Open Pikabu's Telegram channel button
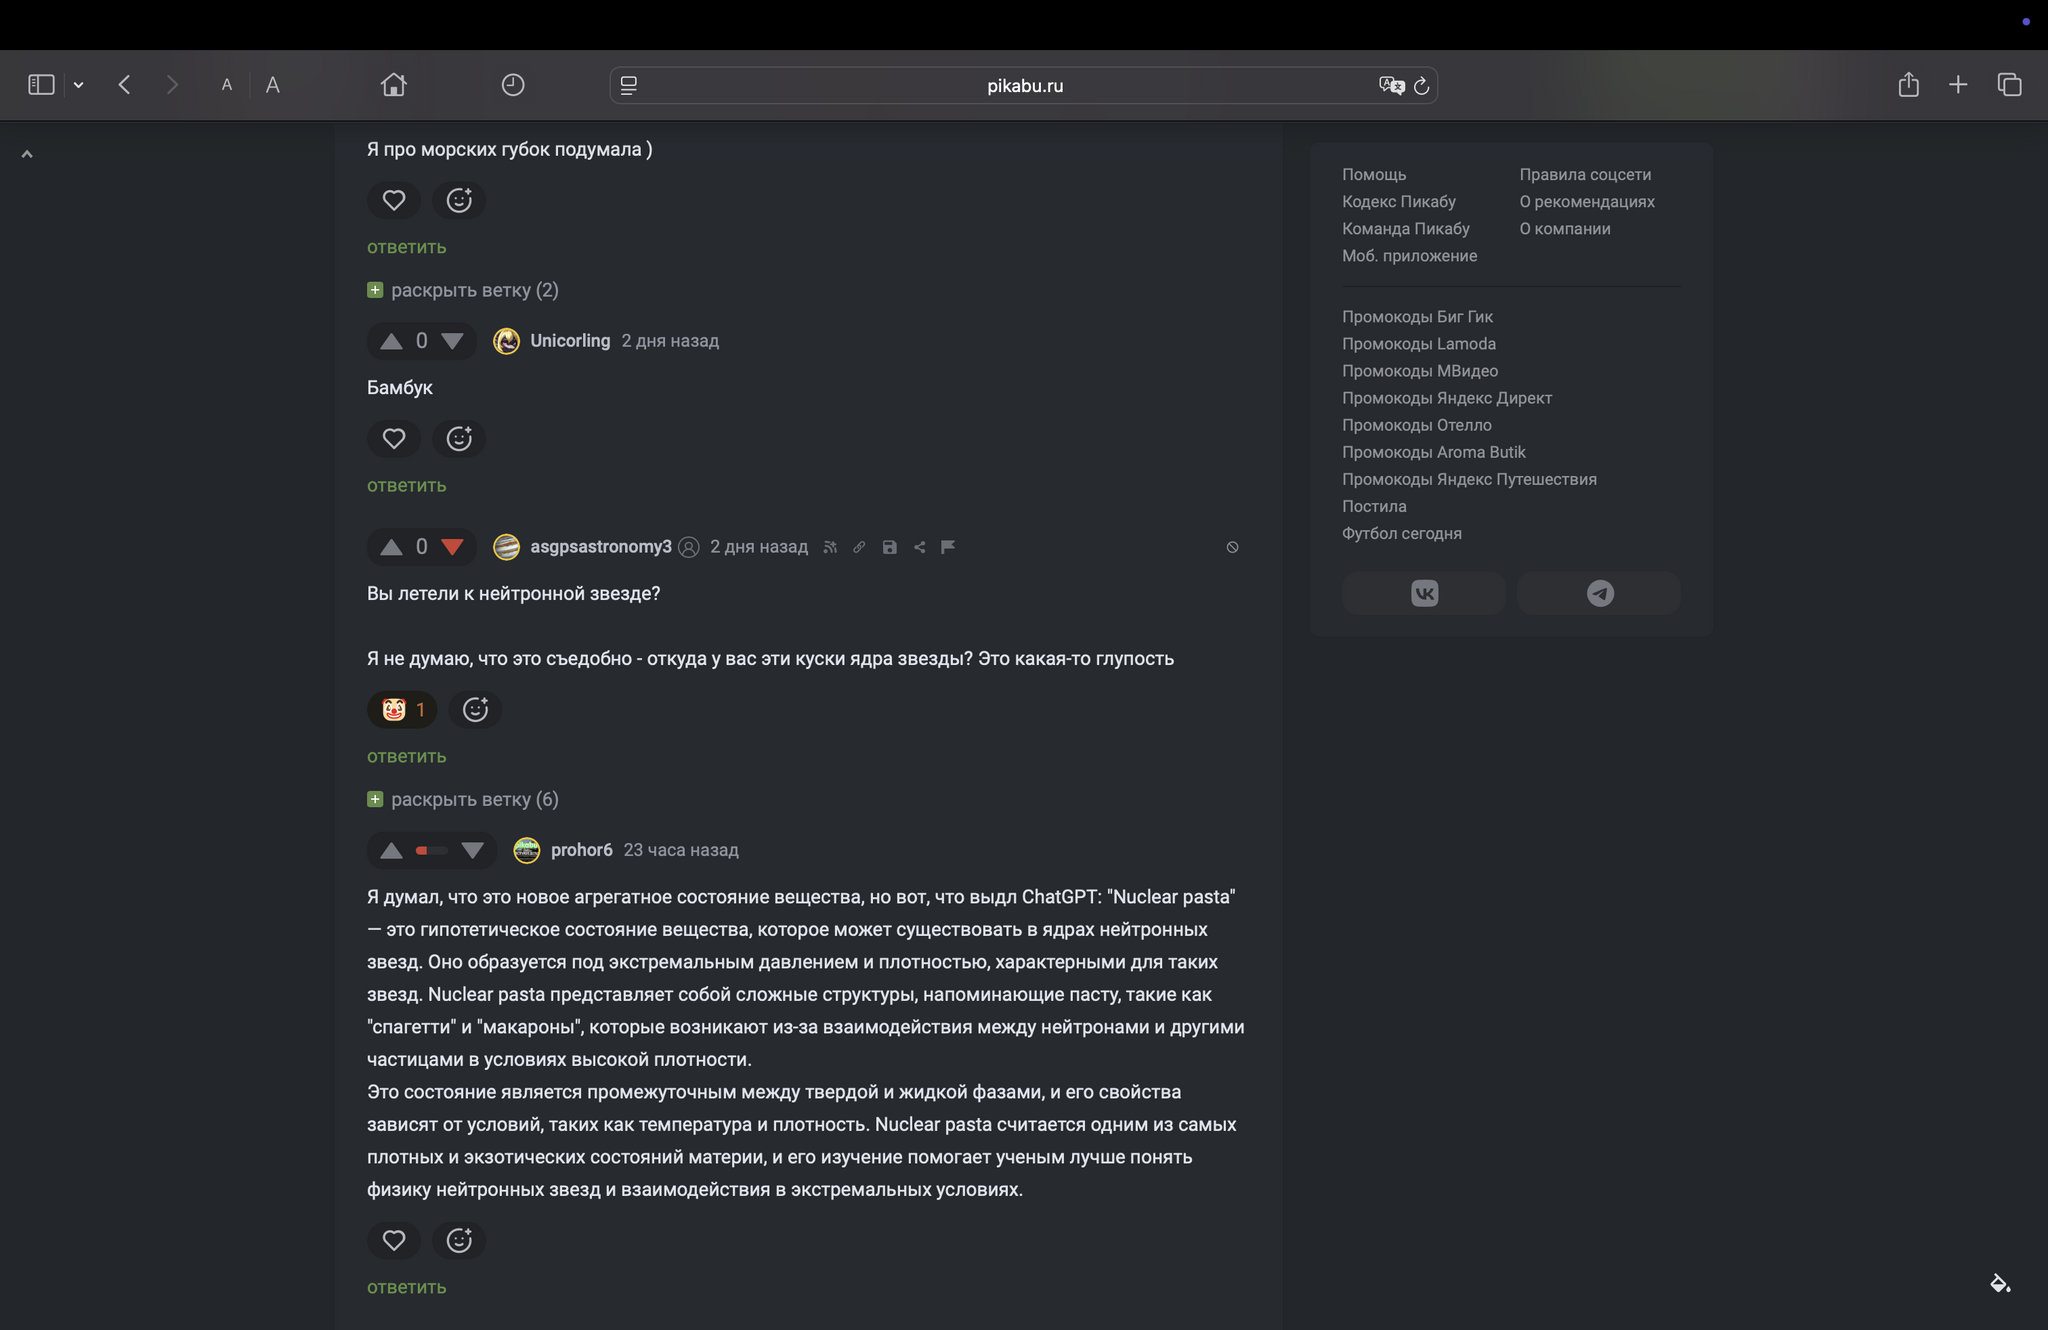Image resolution: width=2048 pixels, height=1330 pixels. pos(1599,594)
